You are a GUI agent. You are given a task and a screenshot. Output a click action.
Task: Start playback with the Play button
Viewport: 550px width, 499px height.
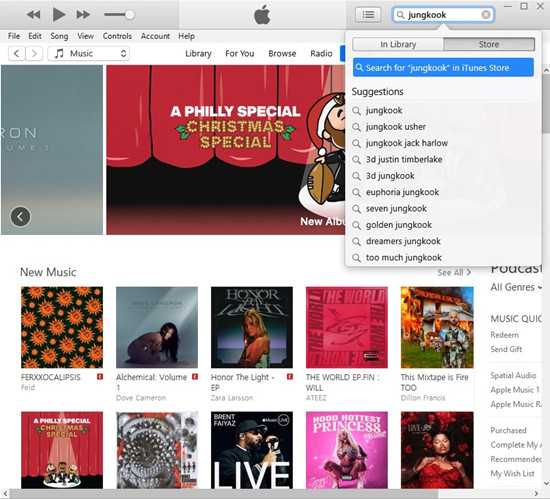point(59,15)
